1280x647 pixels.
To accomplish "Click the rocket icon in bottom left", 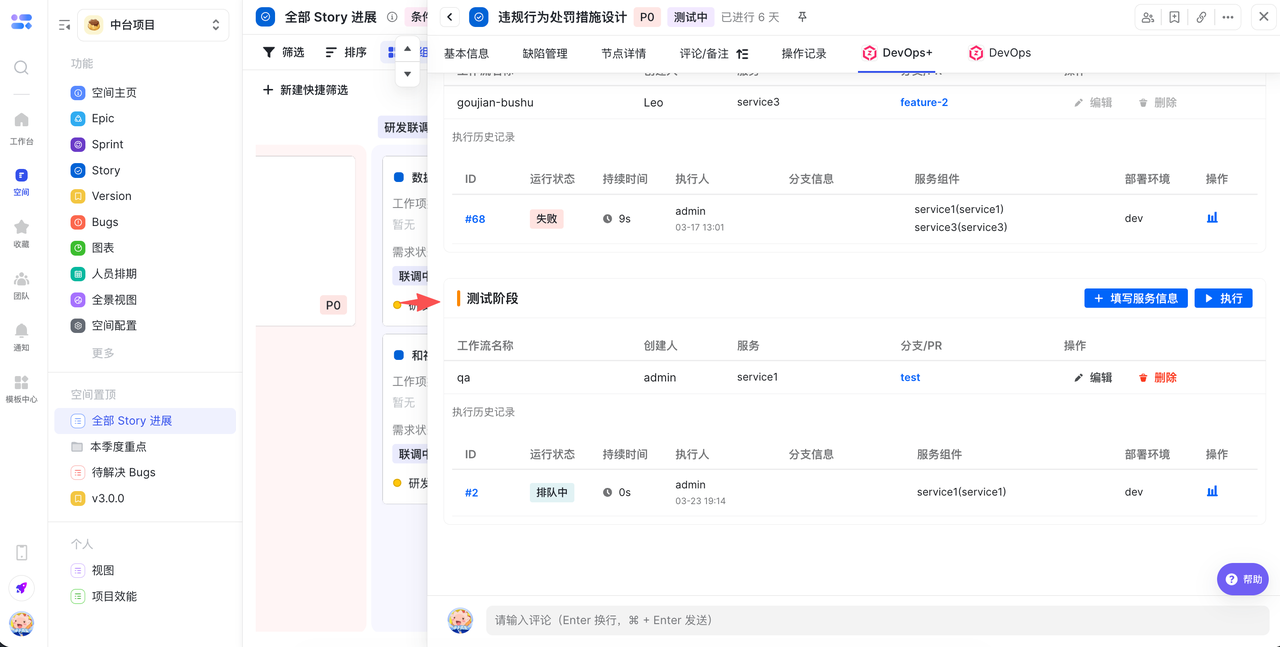I will (21, 588).
